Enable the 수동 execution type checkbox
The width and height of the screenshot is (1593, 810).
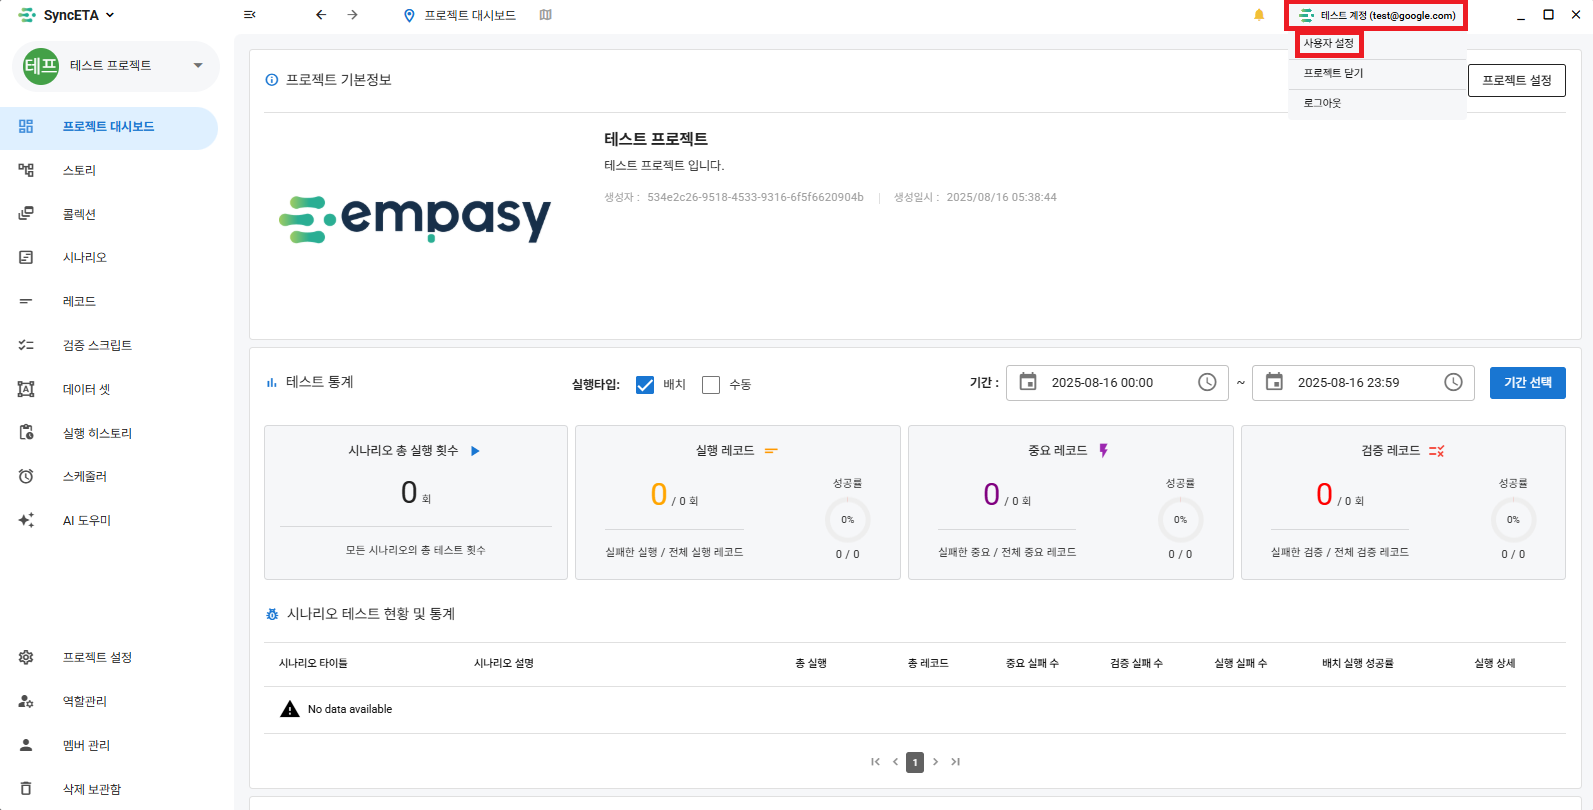711,385
